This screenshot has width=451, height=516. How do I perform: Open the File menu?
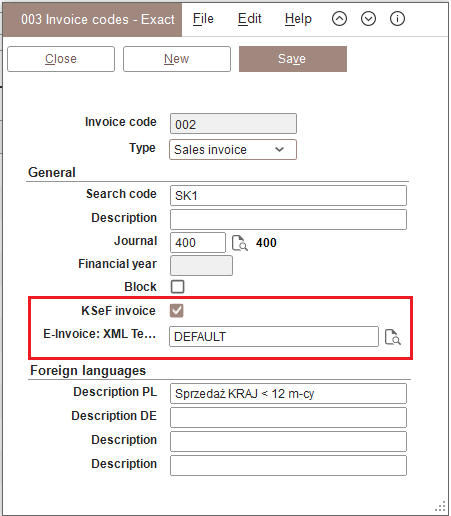pyautogui.click(x=203, y=19)
